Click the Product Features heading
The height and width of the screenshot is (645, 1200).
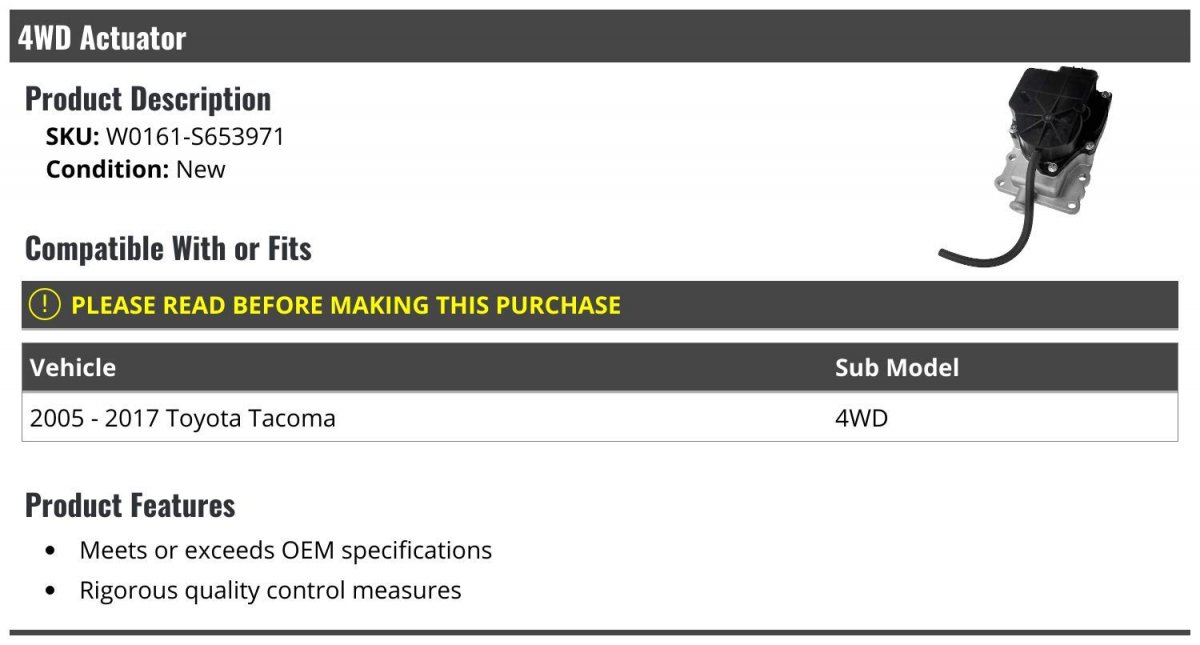click(130, 505)
